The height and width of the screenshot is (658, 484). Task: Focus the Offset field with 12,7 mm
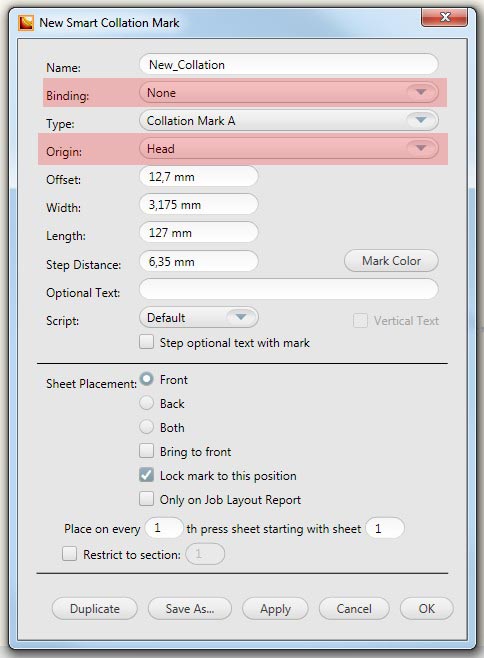click(199, 177)
